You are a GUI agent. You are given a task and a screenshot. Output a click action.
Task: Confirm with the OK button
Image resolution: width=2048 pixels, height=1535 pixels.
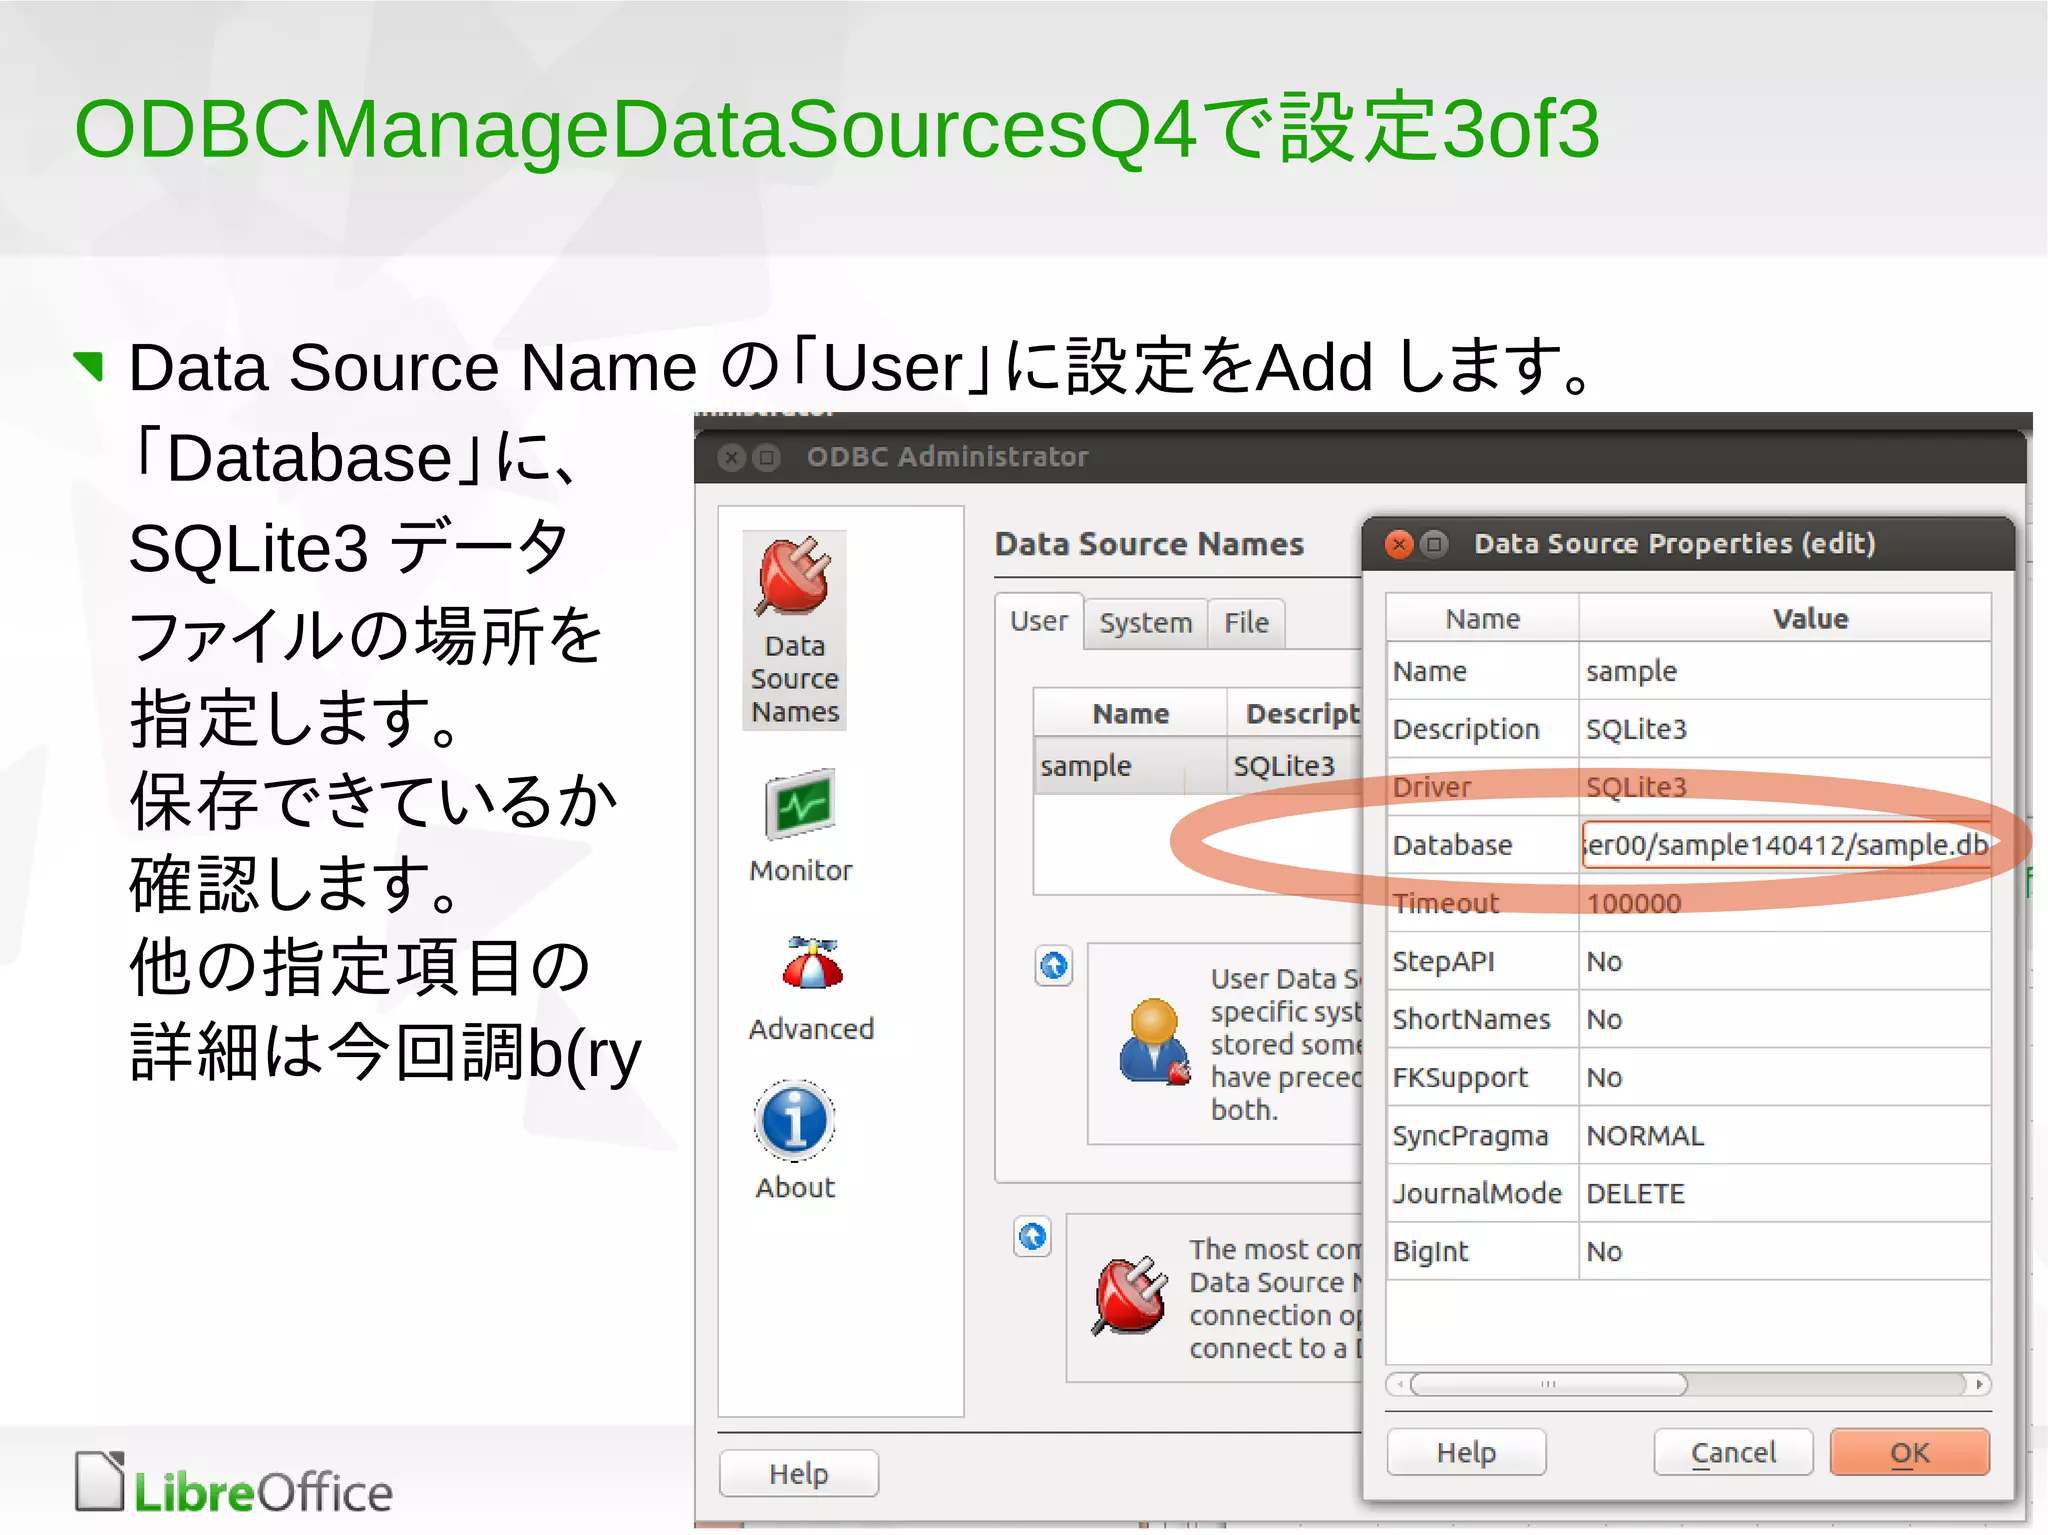[x=1910, y=1452]
